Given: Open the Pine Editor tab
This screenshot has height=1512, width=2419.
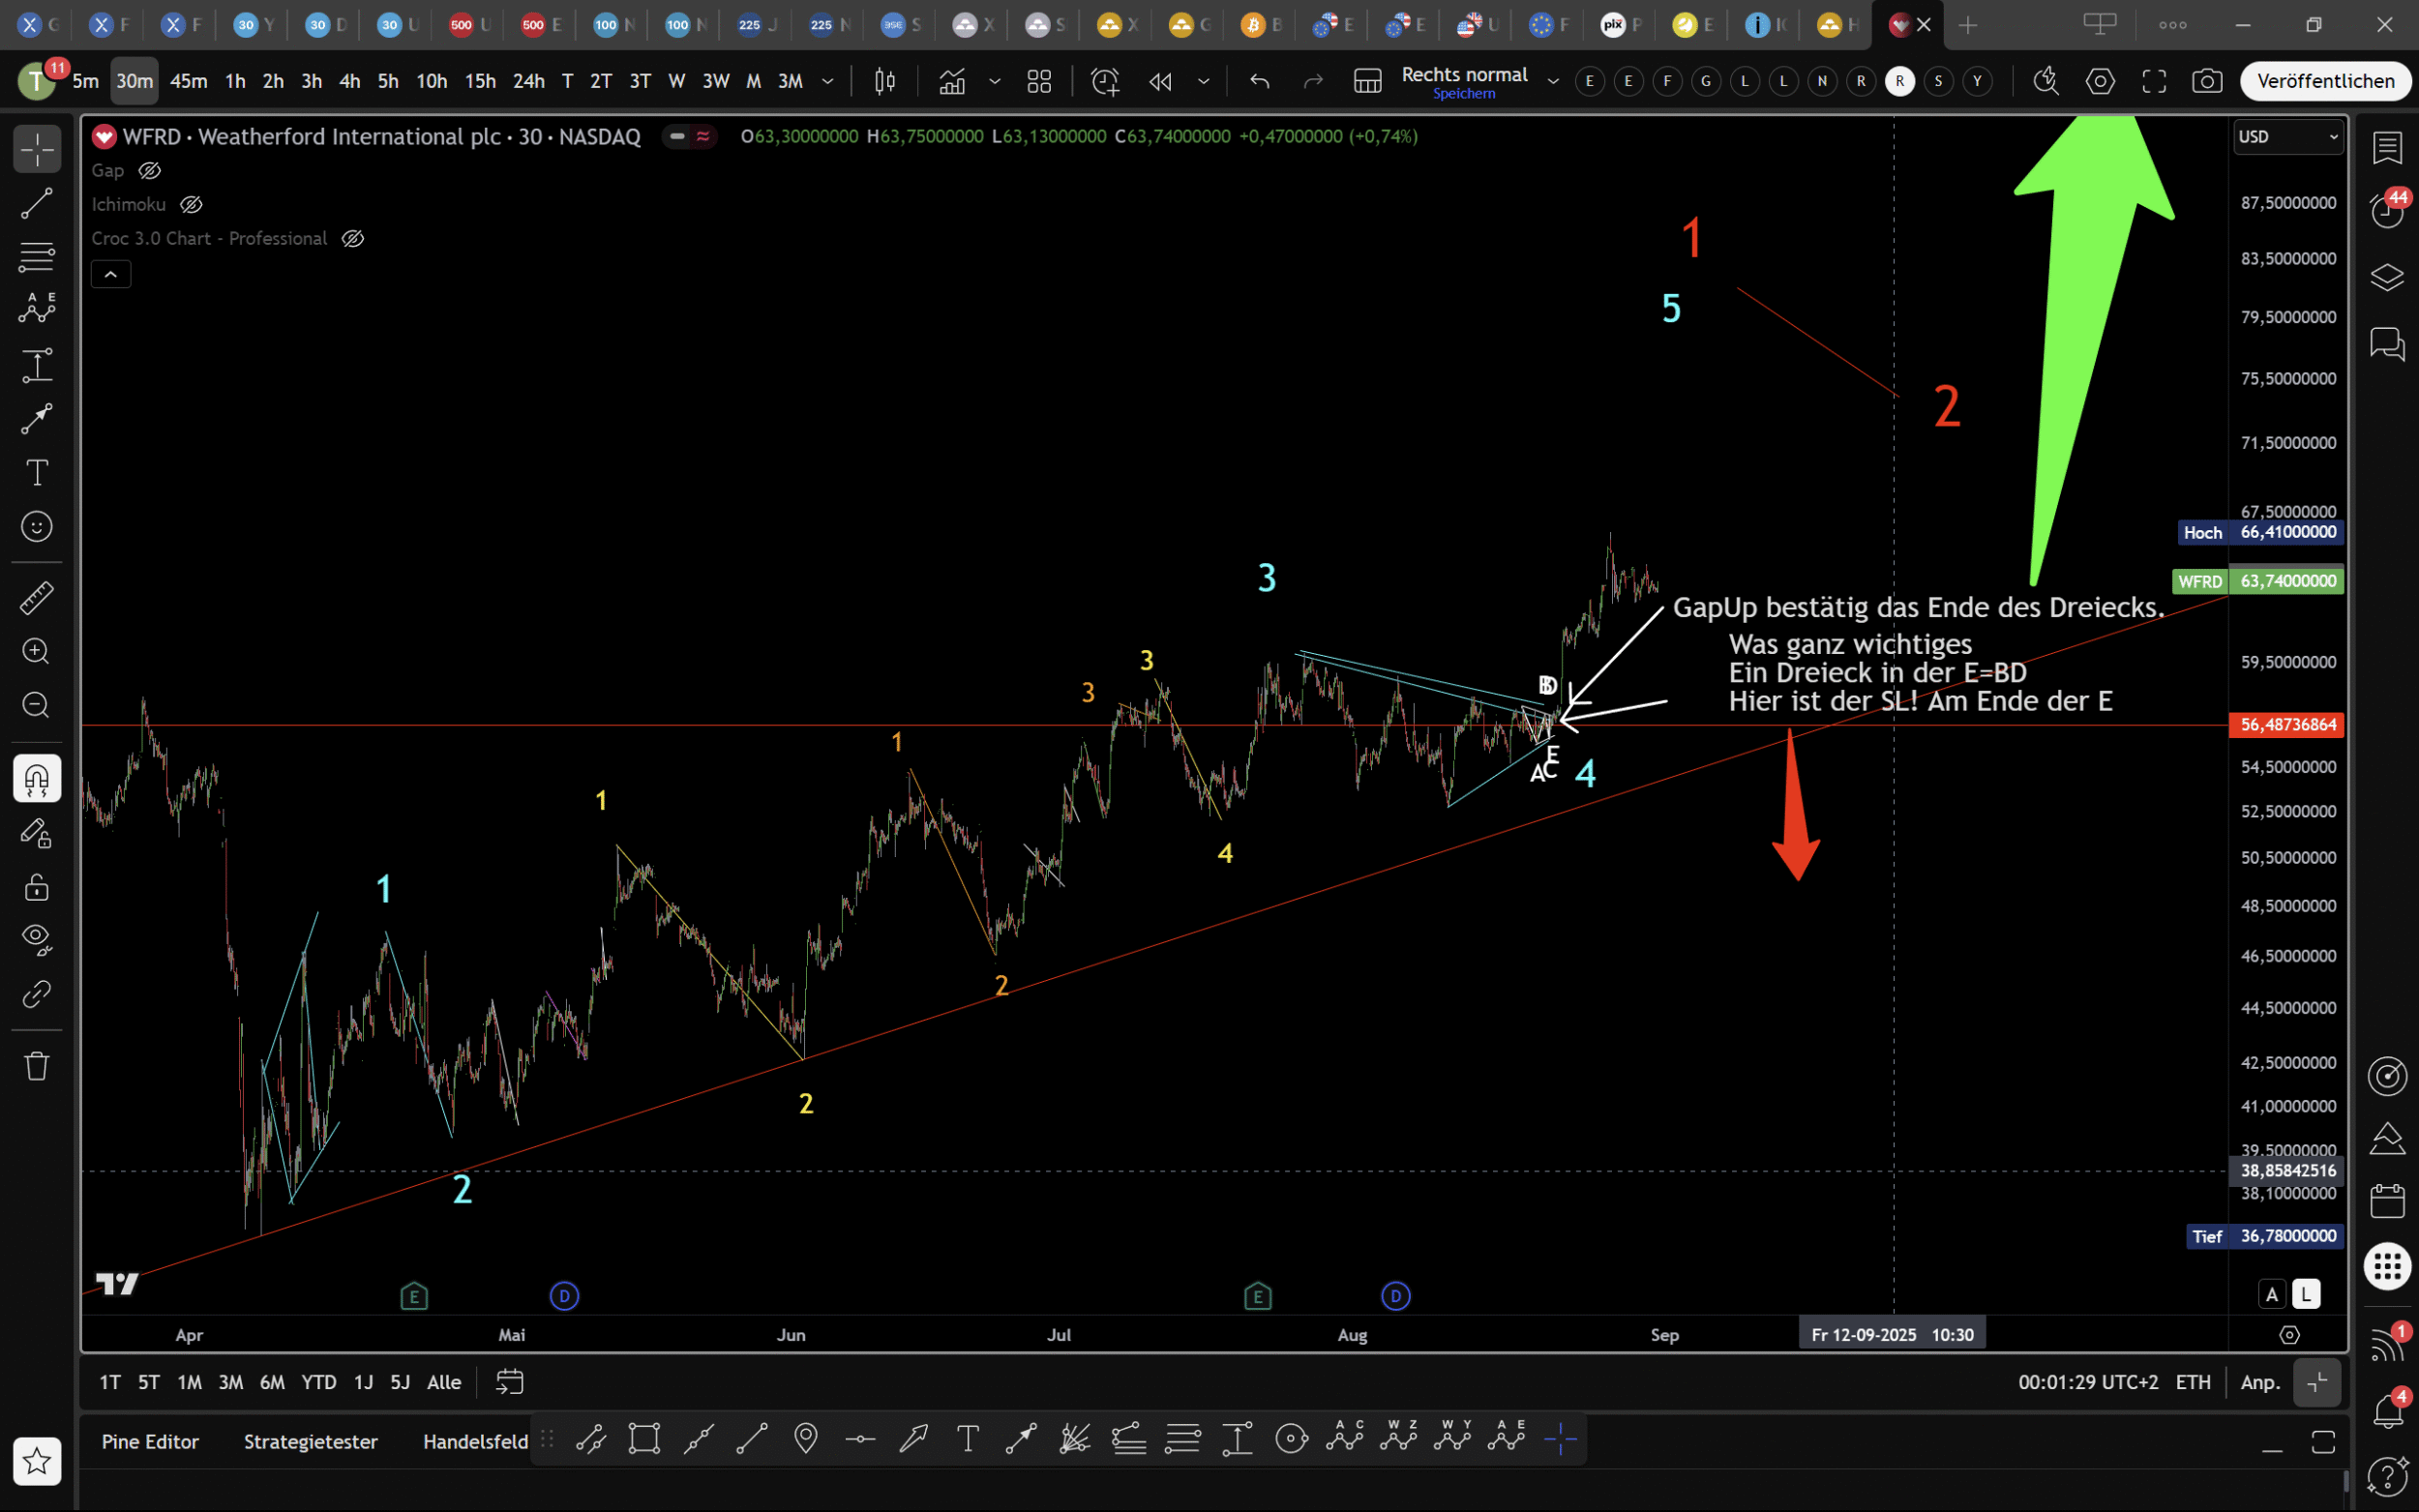Looking at the screenshot, I should pyautogui.click(x=150, y=1441).
